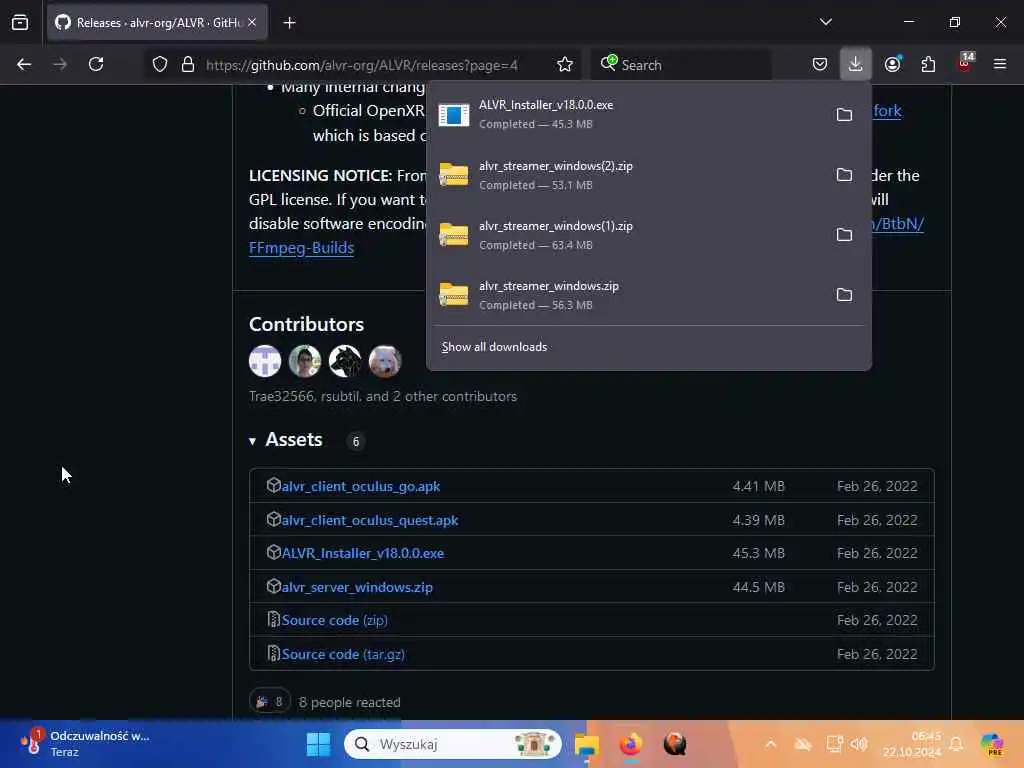Open downloaded ALVR_Installer_v18.0.0.exe entry

(x=627, y=114)
